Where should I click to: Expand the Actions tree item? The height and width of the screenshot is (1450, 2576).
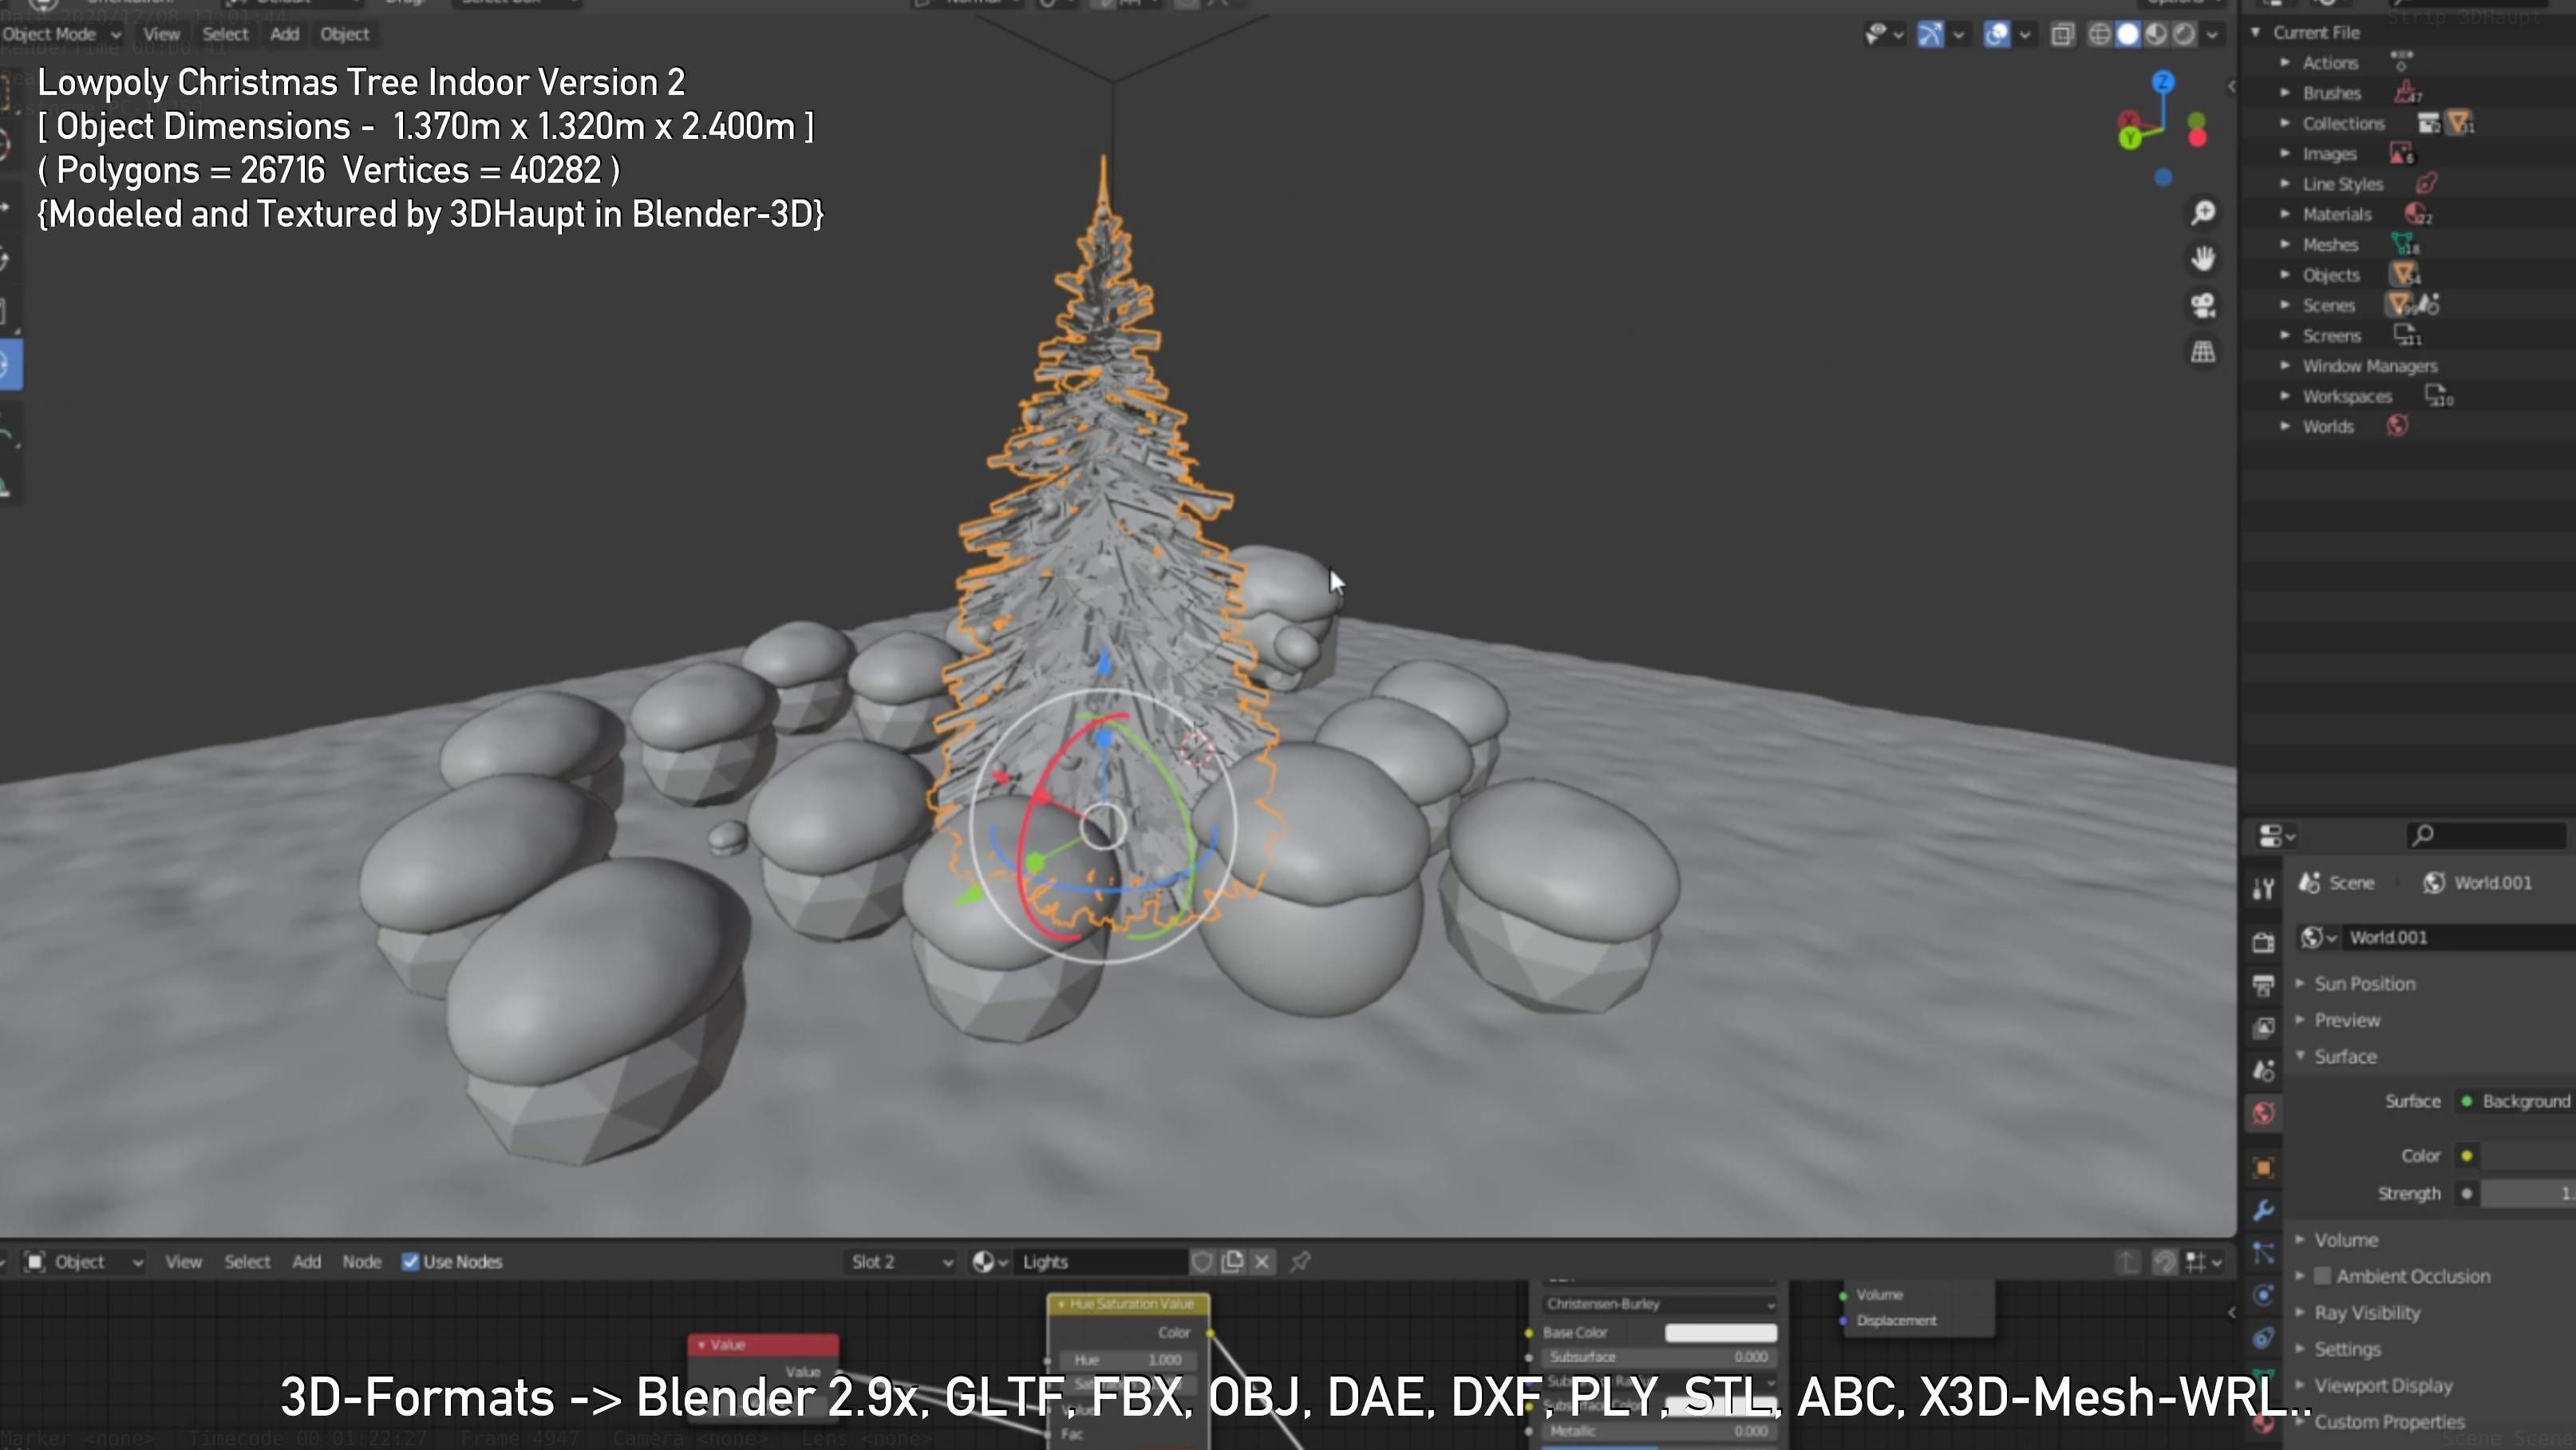click(2285, 62)
